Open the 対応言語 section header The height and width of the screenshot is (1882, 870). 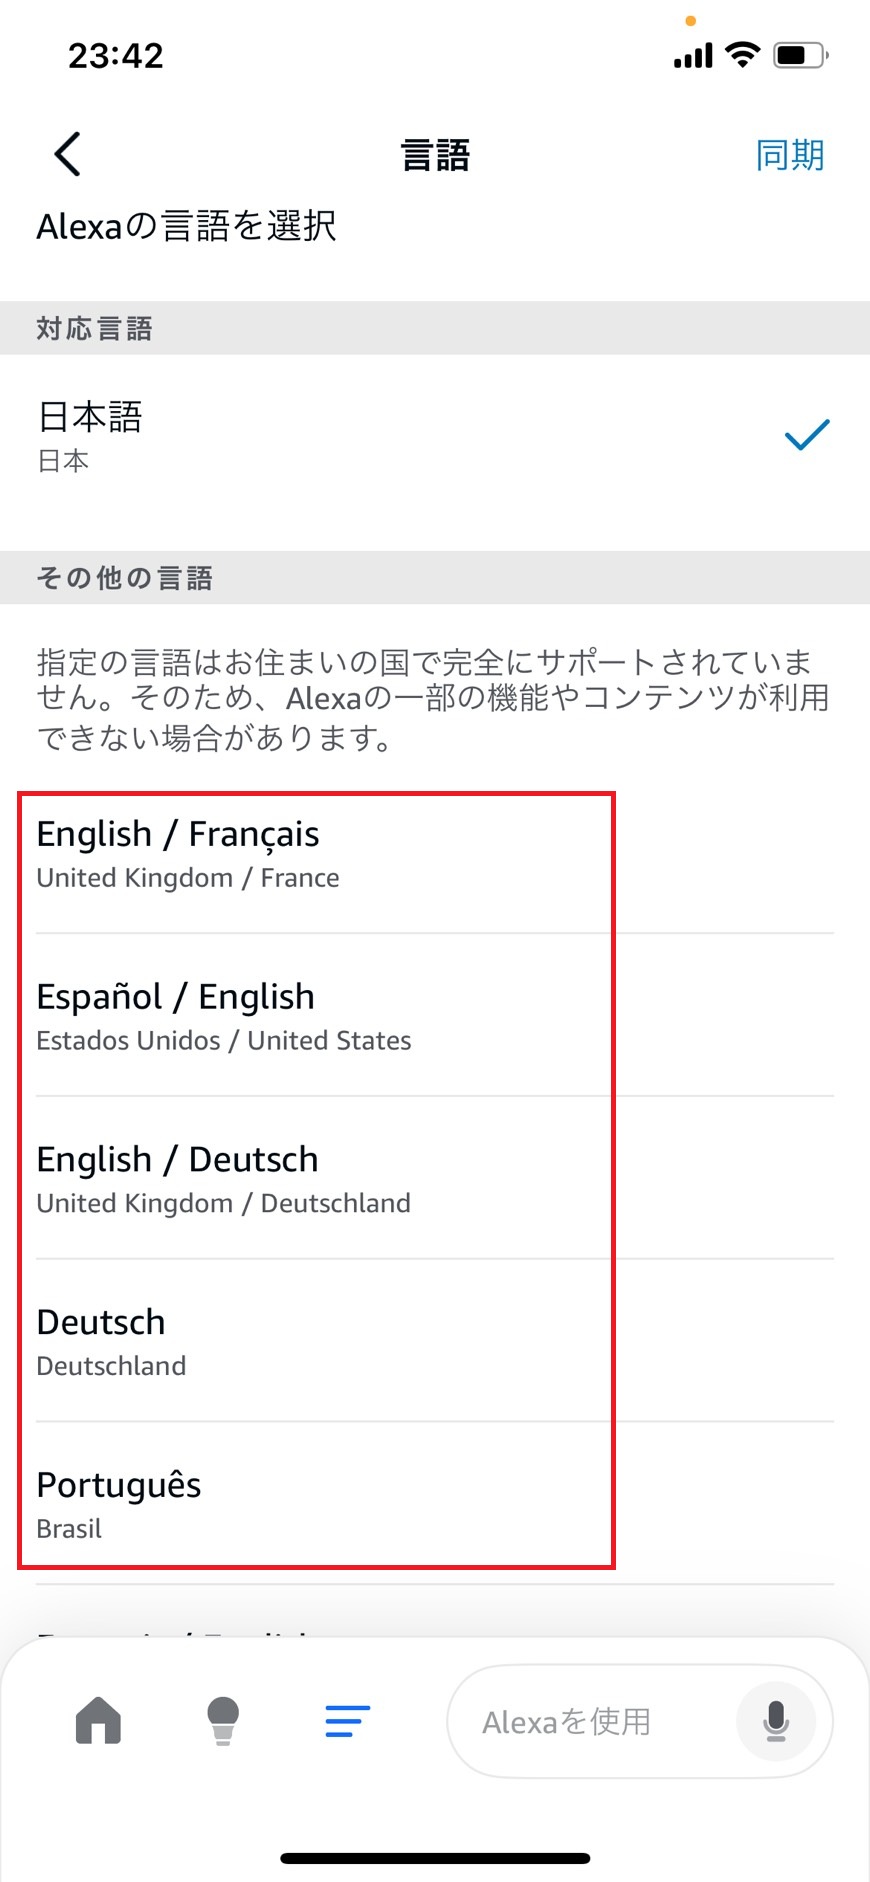pyautogui.click(x=94, y=327)
